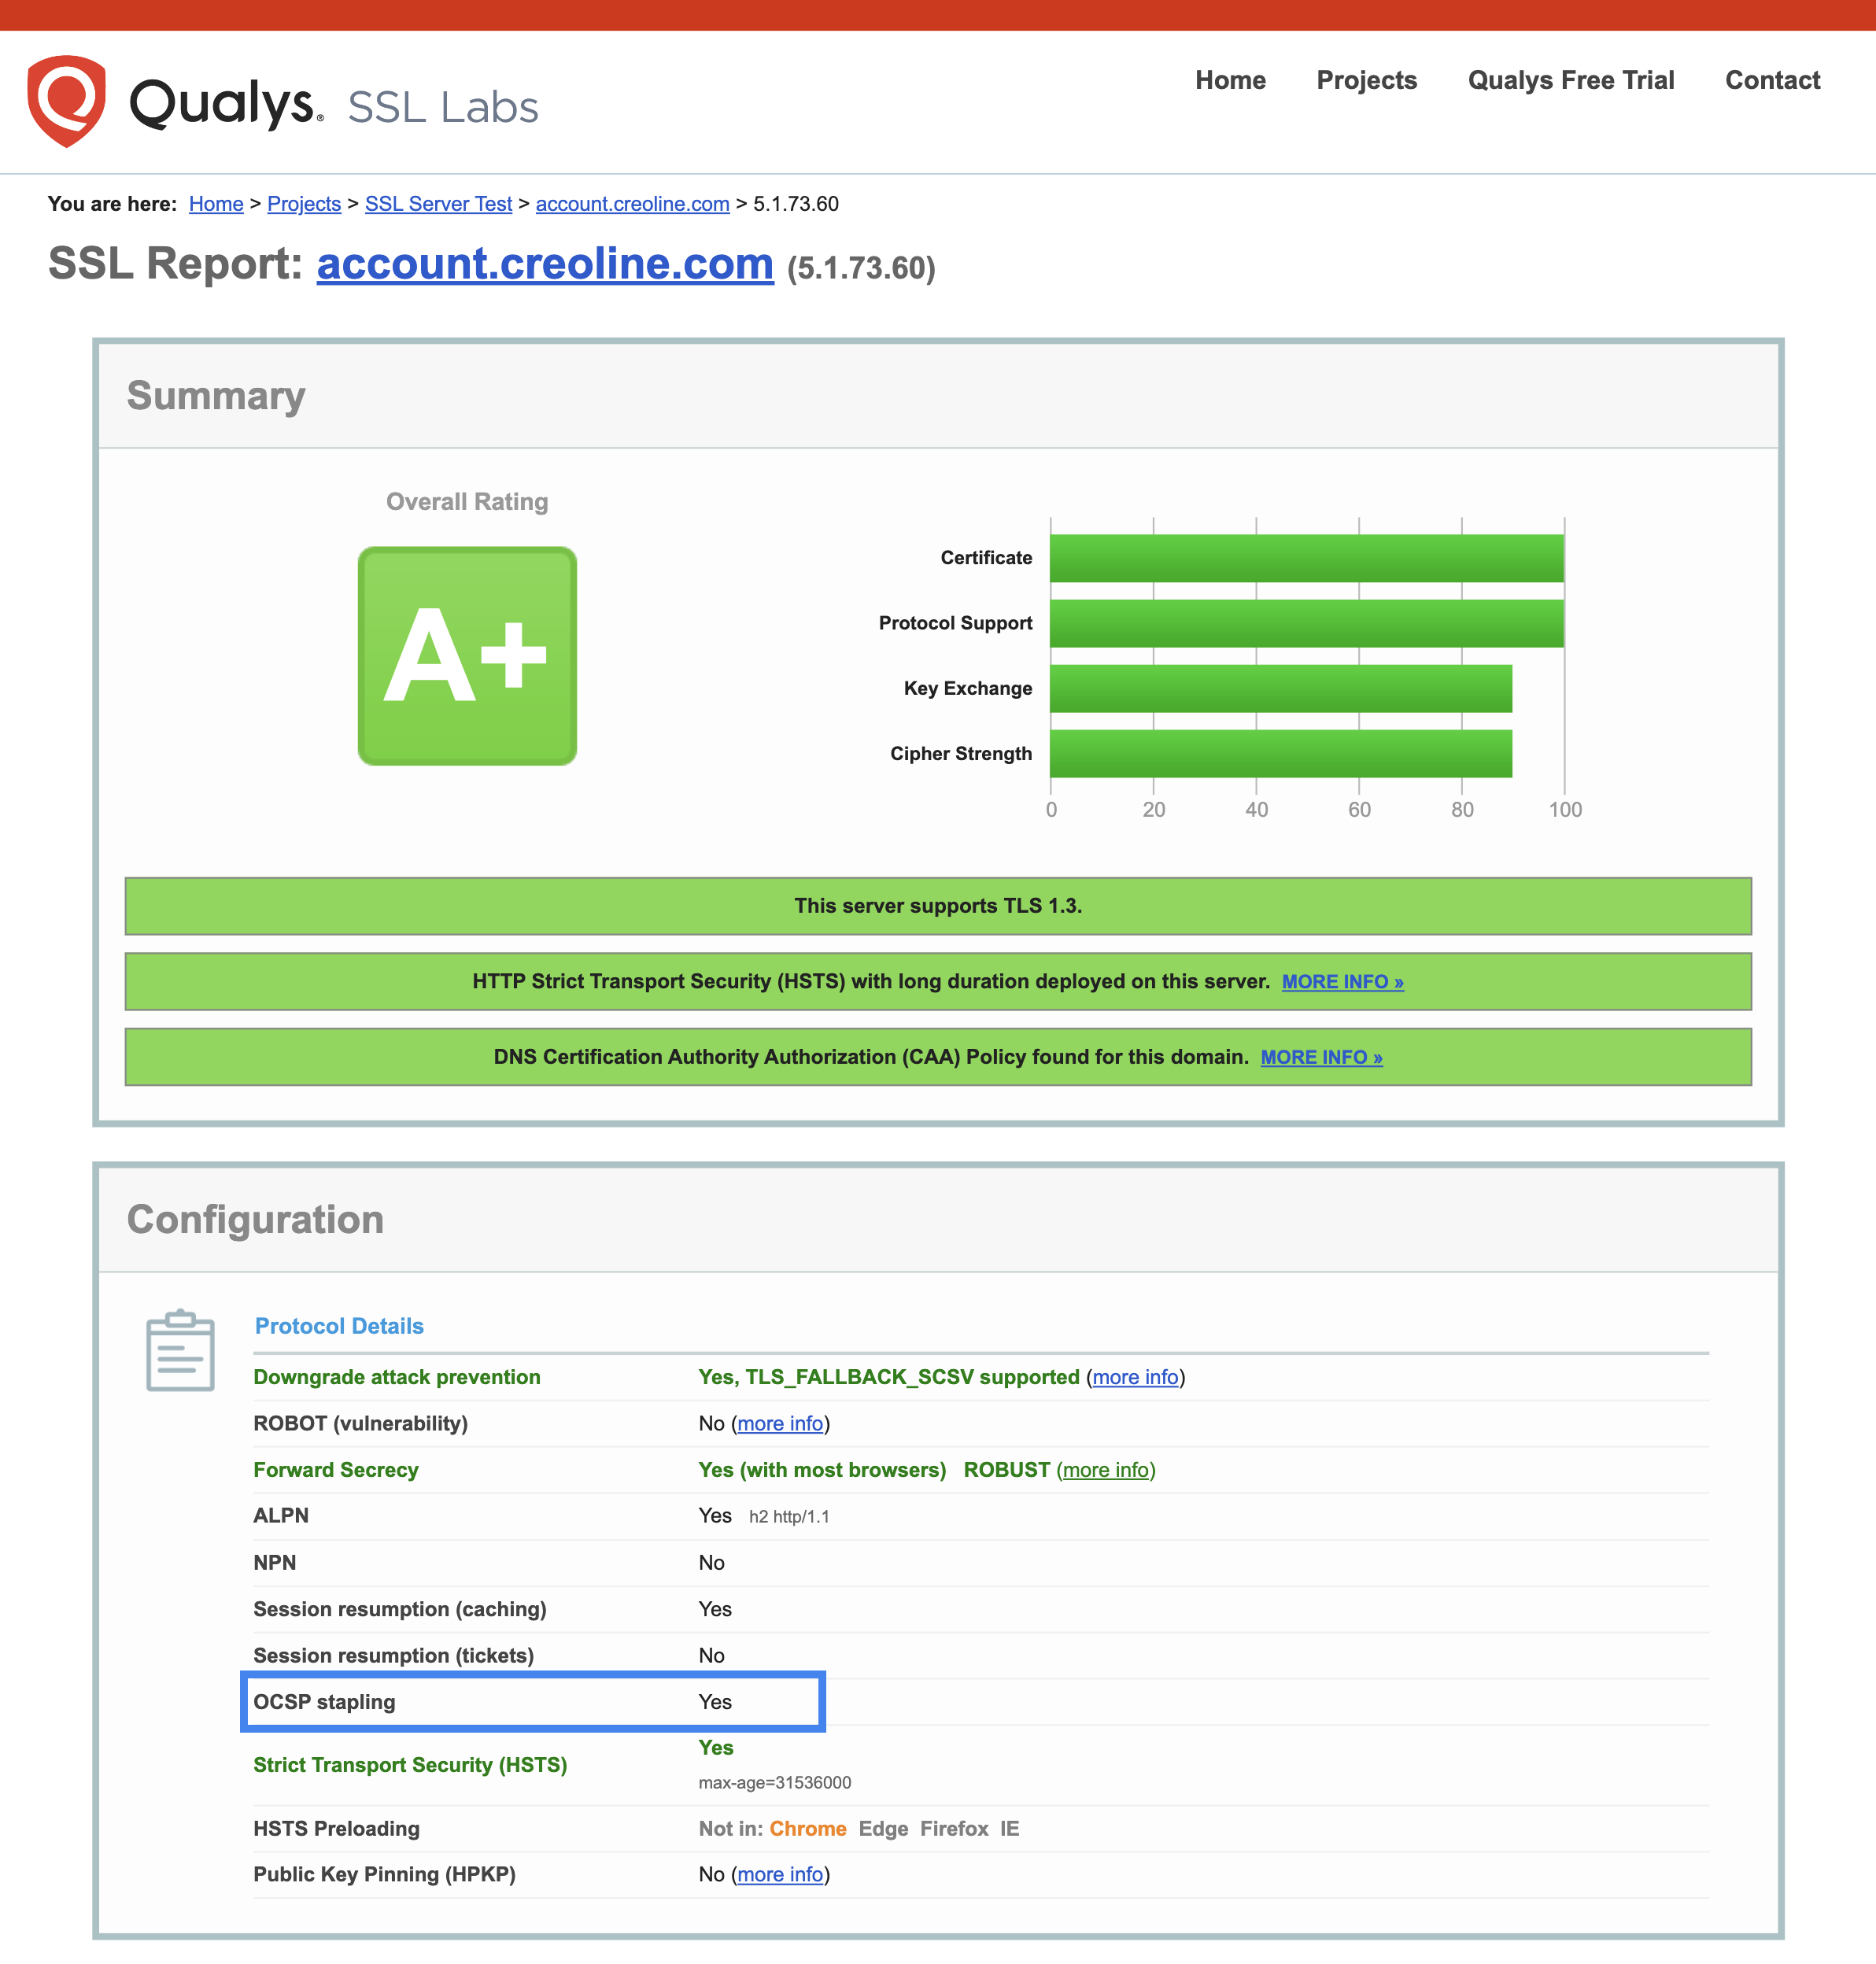The image size is (1876, 1964).
Task: Follow the Projects breadcrumb link
Action: pyautogui.click(x=304, y=204)
